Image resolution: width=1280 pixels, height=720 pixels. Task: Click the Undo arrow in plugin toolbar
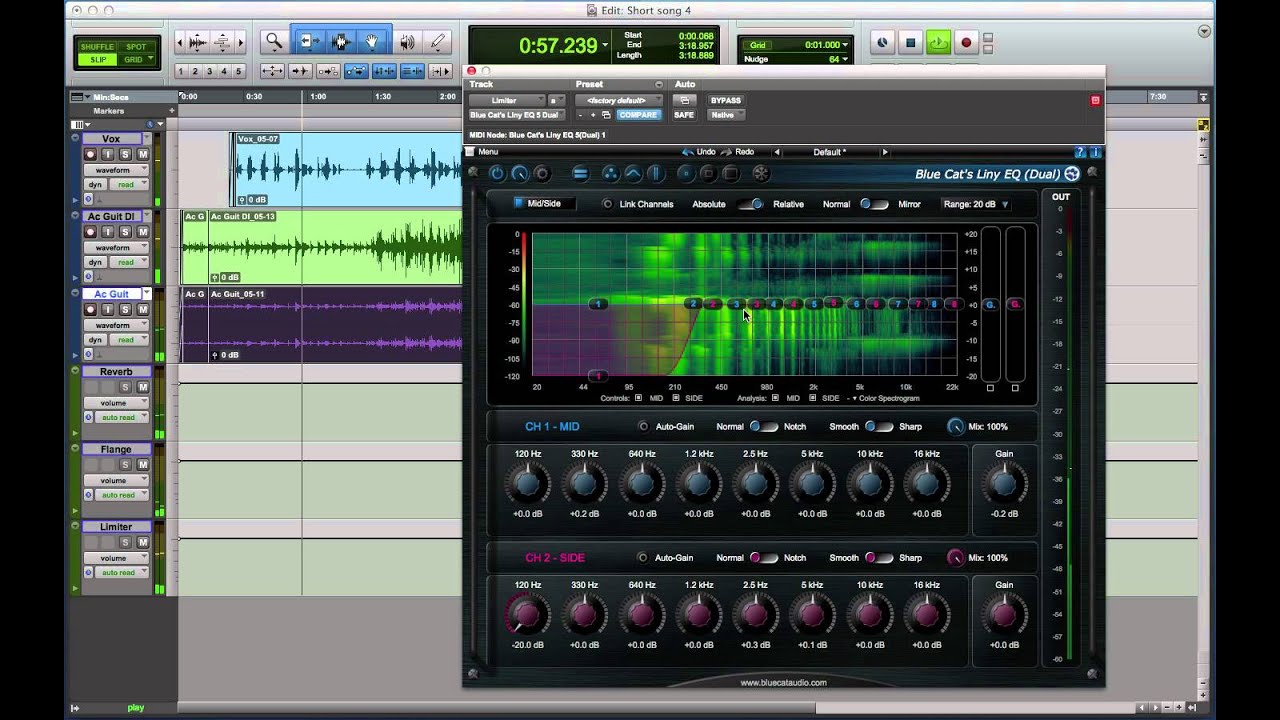[x=688, y=152]
